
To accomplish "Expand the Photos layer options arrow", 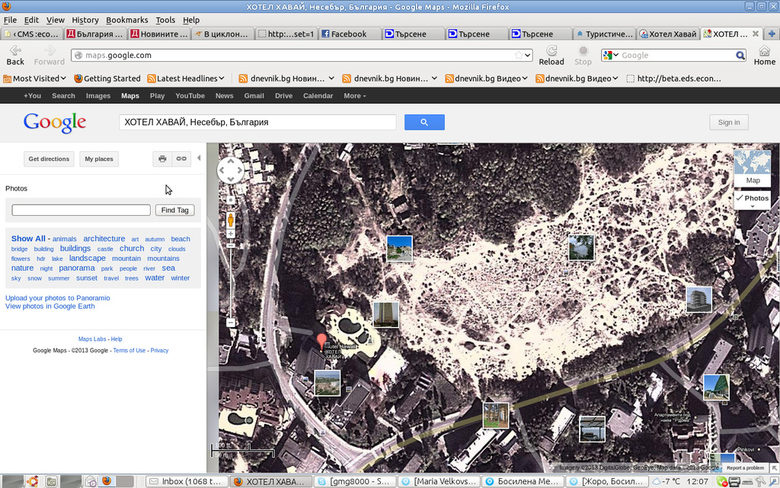I will click(752, 206).
